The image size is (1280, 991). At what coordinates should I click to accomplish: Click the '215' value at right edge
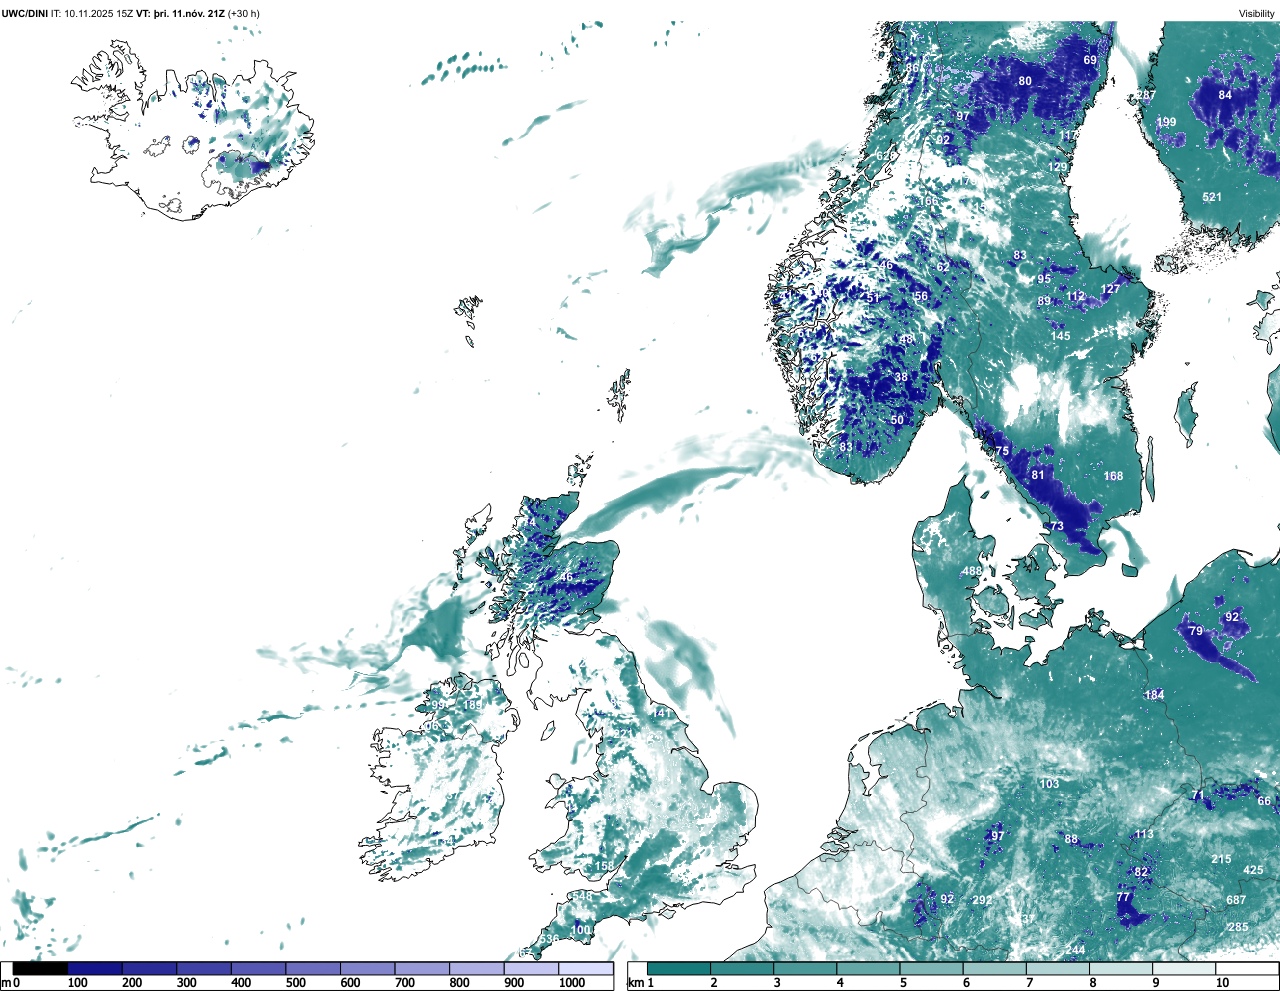pos(1221,859)
